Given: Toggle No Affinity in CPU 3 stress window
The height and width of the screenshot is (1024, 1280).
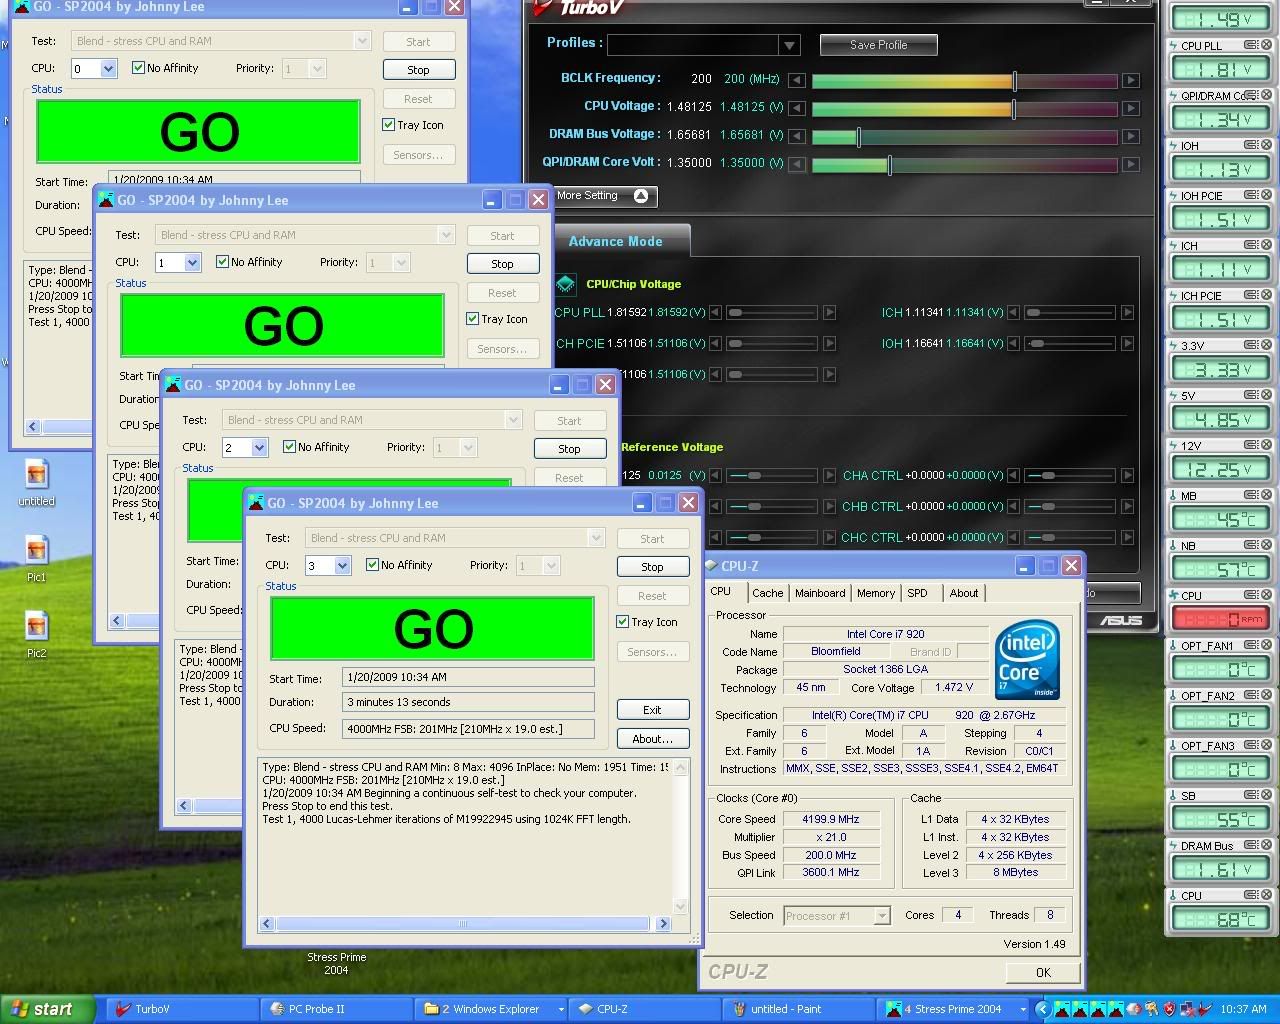Looking at the screenshot, I should click(373, 565).
